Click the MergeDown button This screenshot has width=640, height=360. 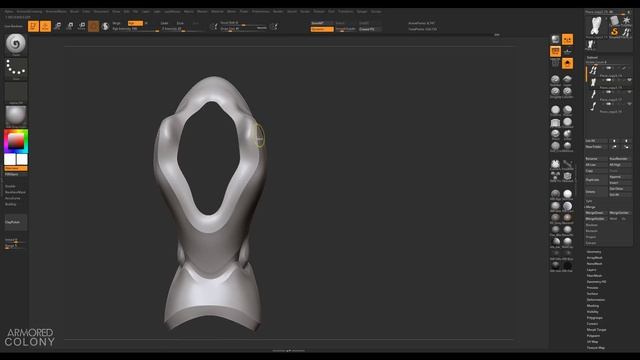pyautogui.click(x=596, y=213)
